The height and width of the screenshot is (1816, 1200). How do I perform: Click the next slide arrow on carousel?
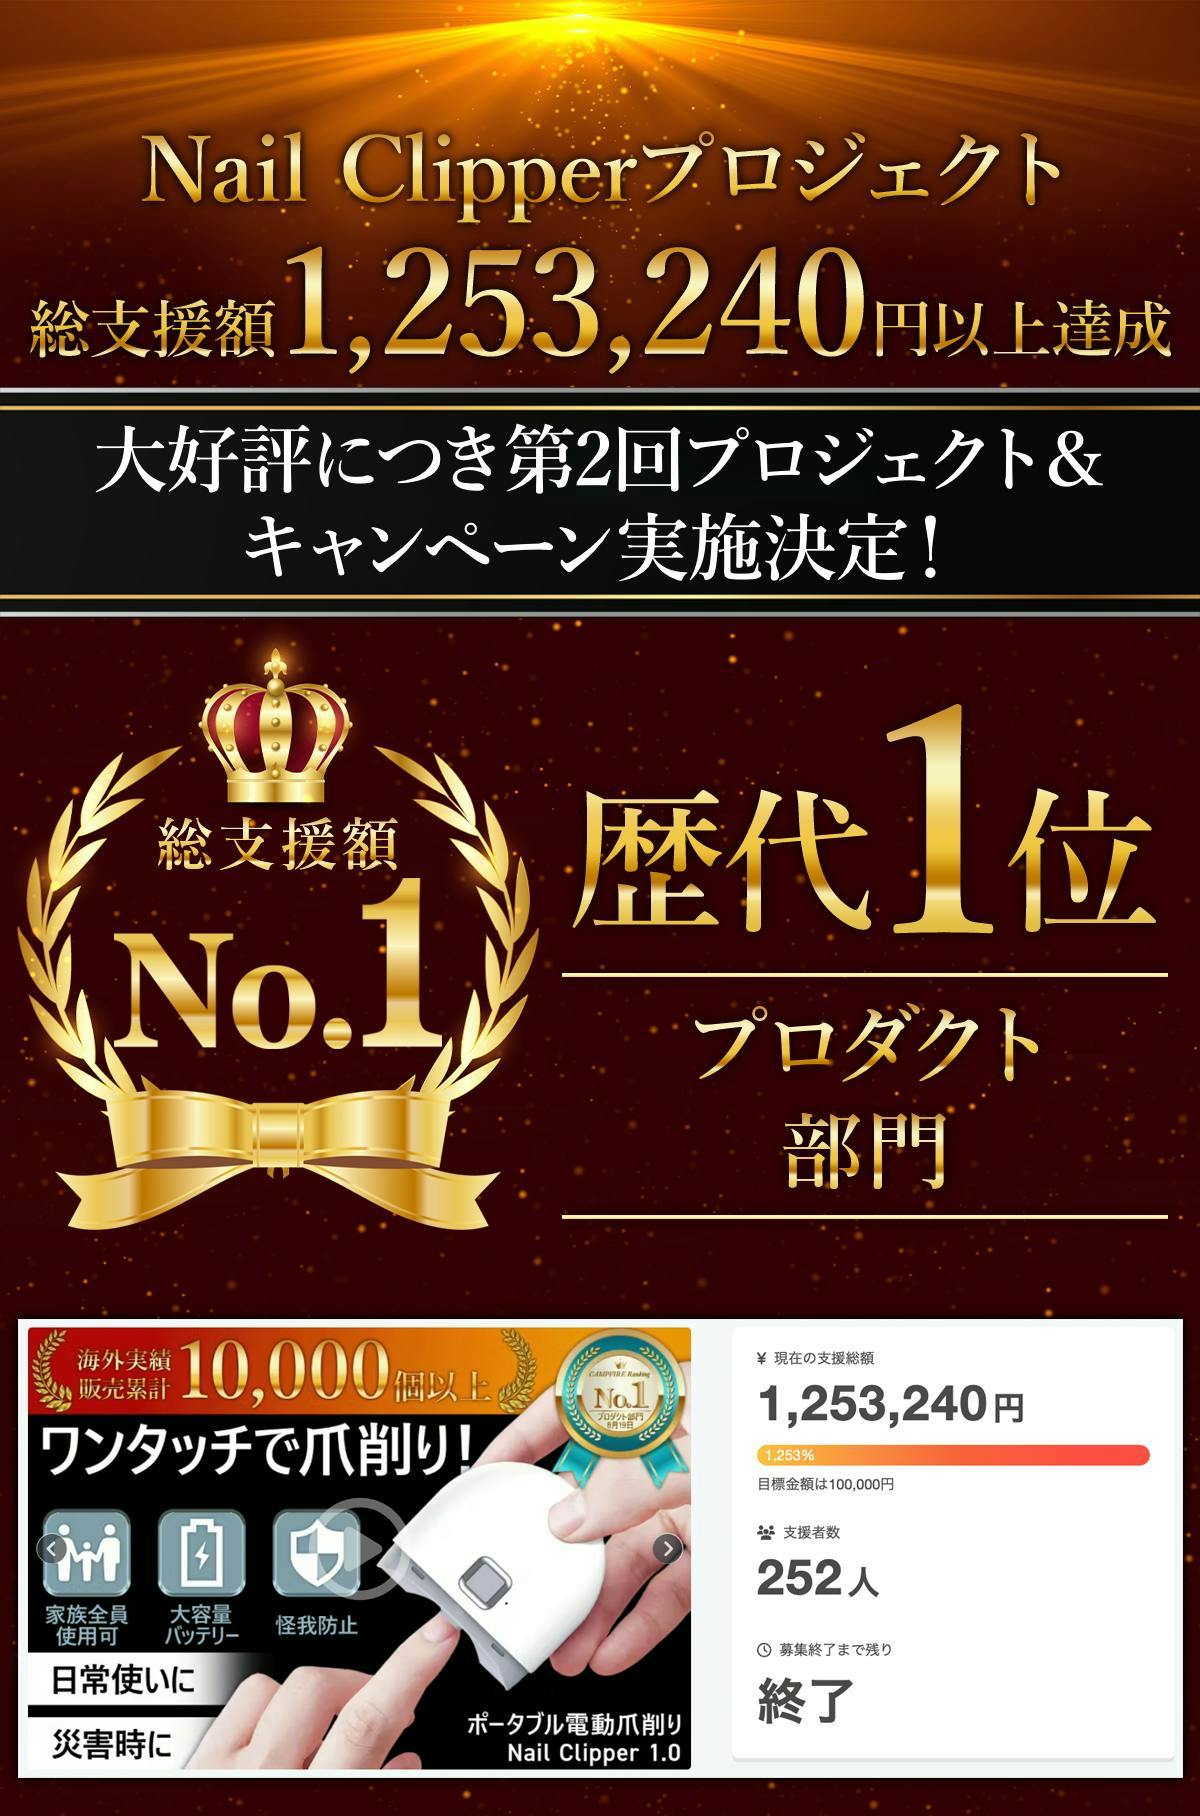point(667,1549)
